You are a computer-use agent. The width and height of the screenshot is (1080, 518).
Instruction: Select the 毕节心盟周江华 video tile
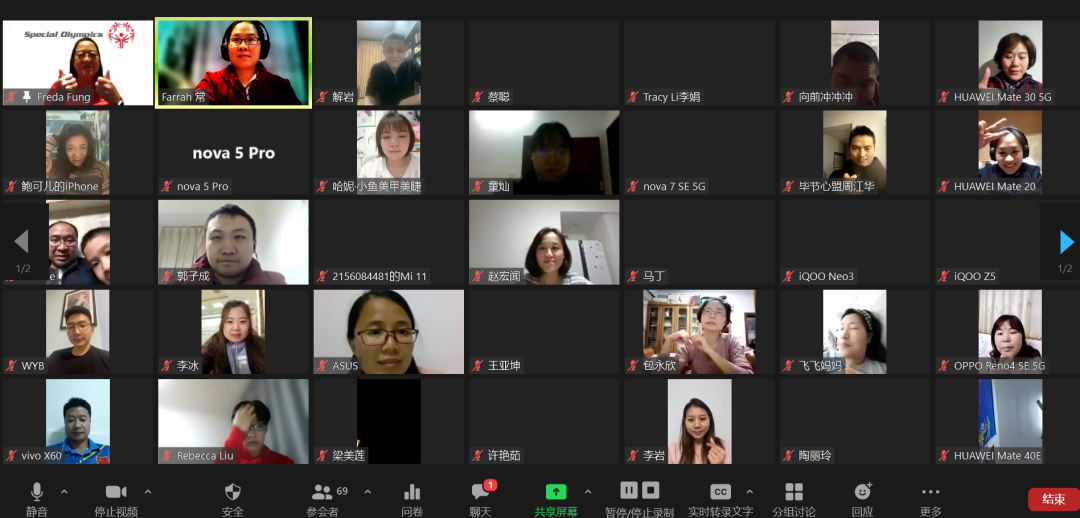point(855,152)
